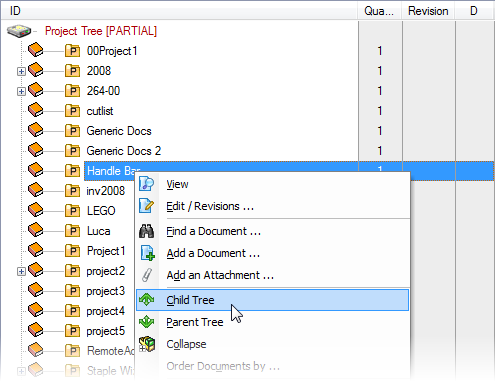Click the ID column header
The height and width of the screenshot is (381, 495).
pyautogui.click(x=180, y=11)
